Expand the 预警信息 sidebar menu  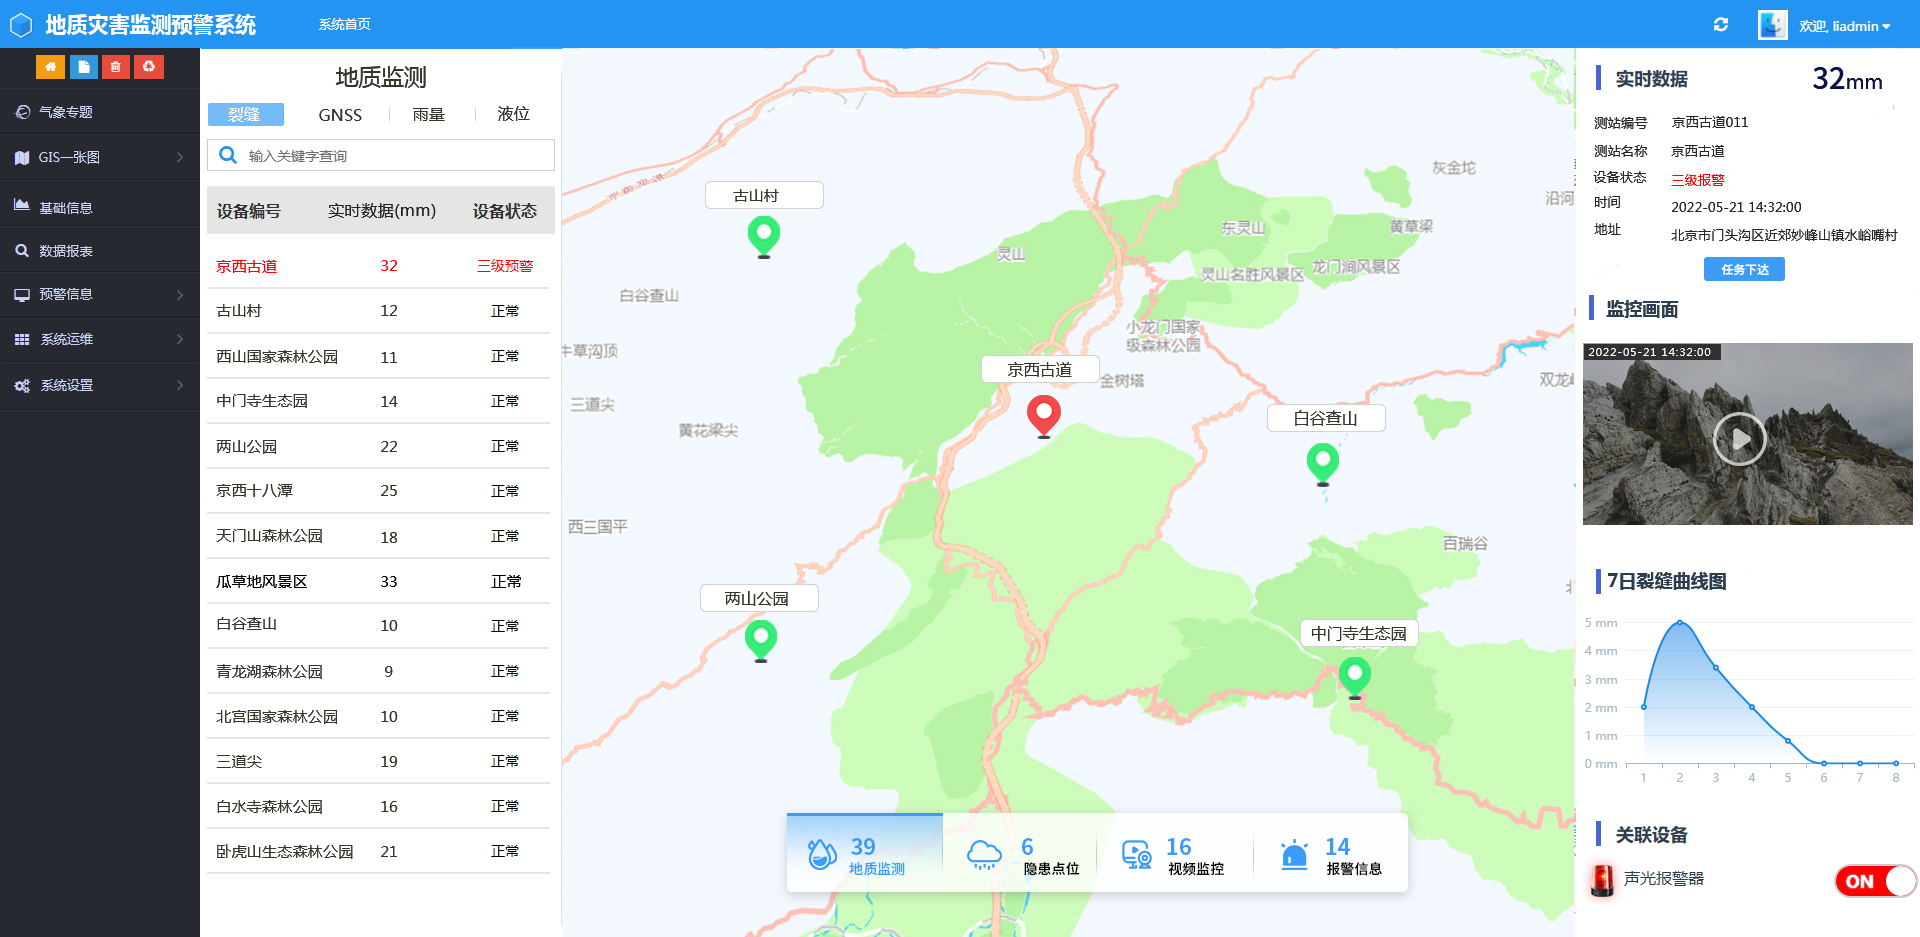pyautogui.click(x=100, y=294)
